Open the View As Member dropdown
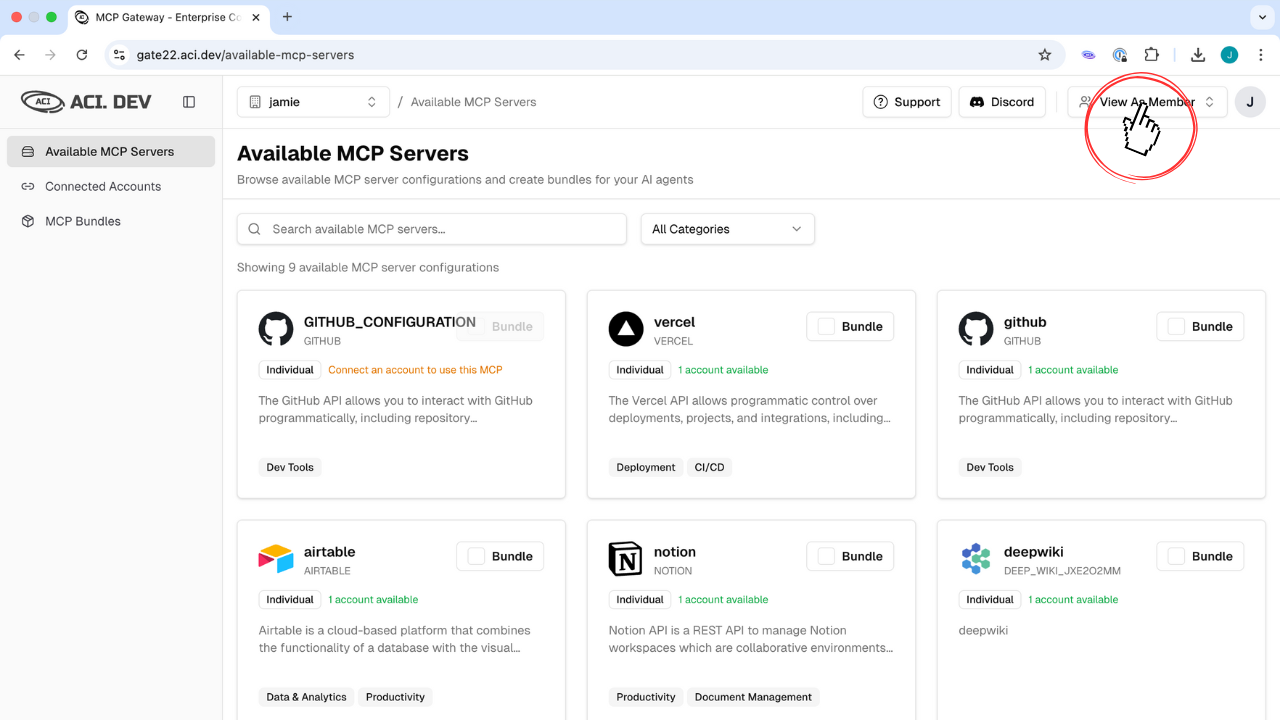This screenshot has height=720, width=1280. click(1147, 102)
